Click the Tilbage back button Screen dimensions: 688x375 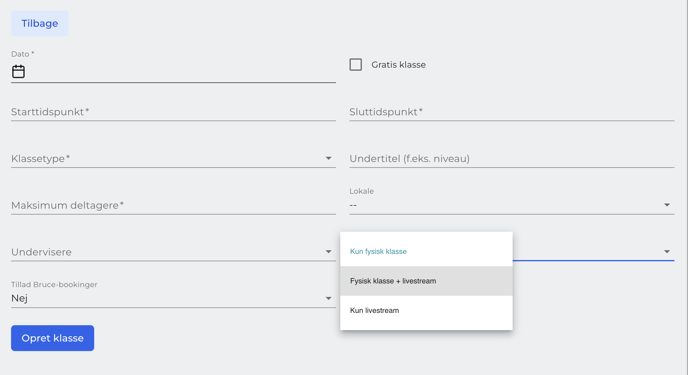39,23
